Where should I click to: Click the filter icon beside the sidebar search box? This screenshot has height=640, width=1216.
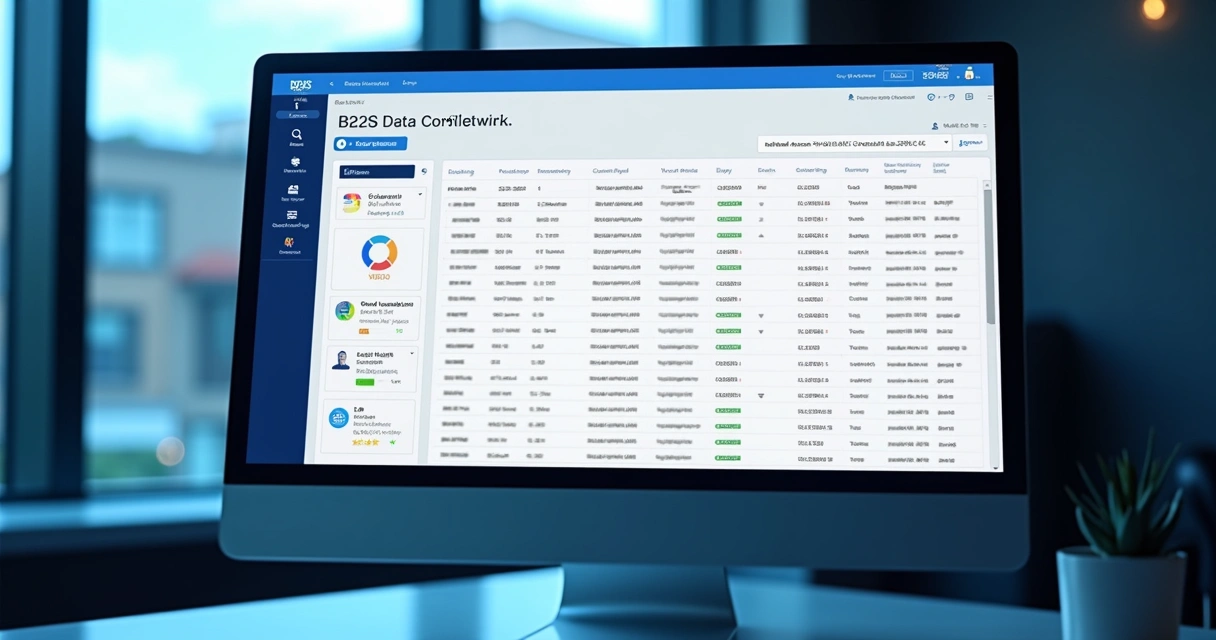coord(424,171)
